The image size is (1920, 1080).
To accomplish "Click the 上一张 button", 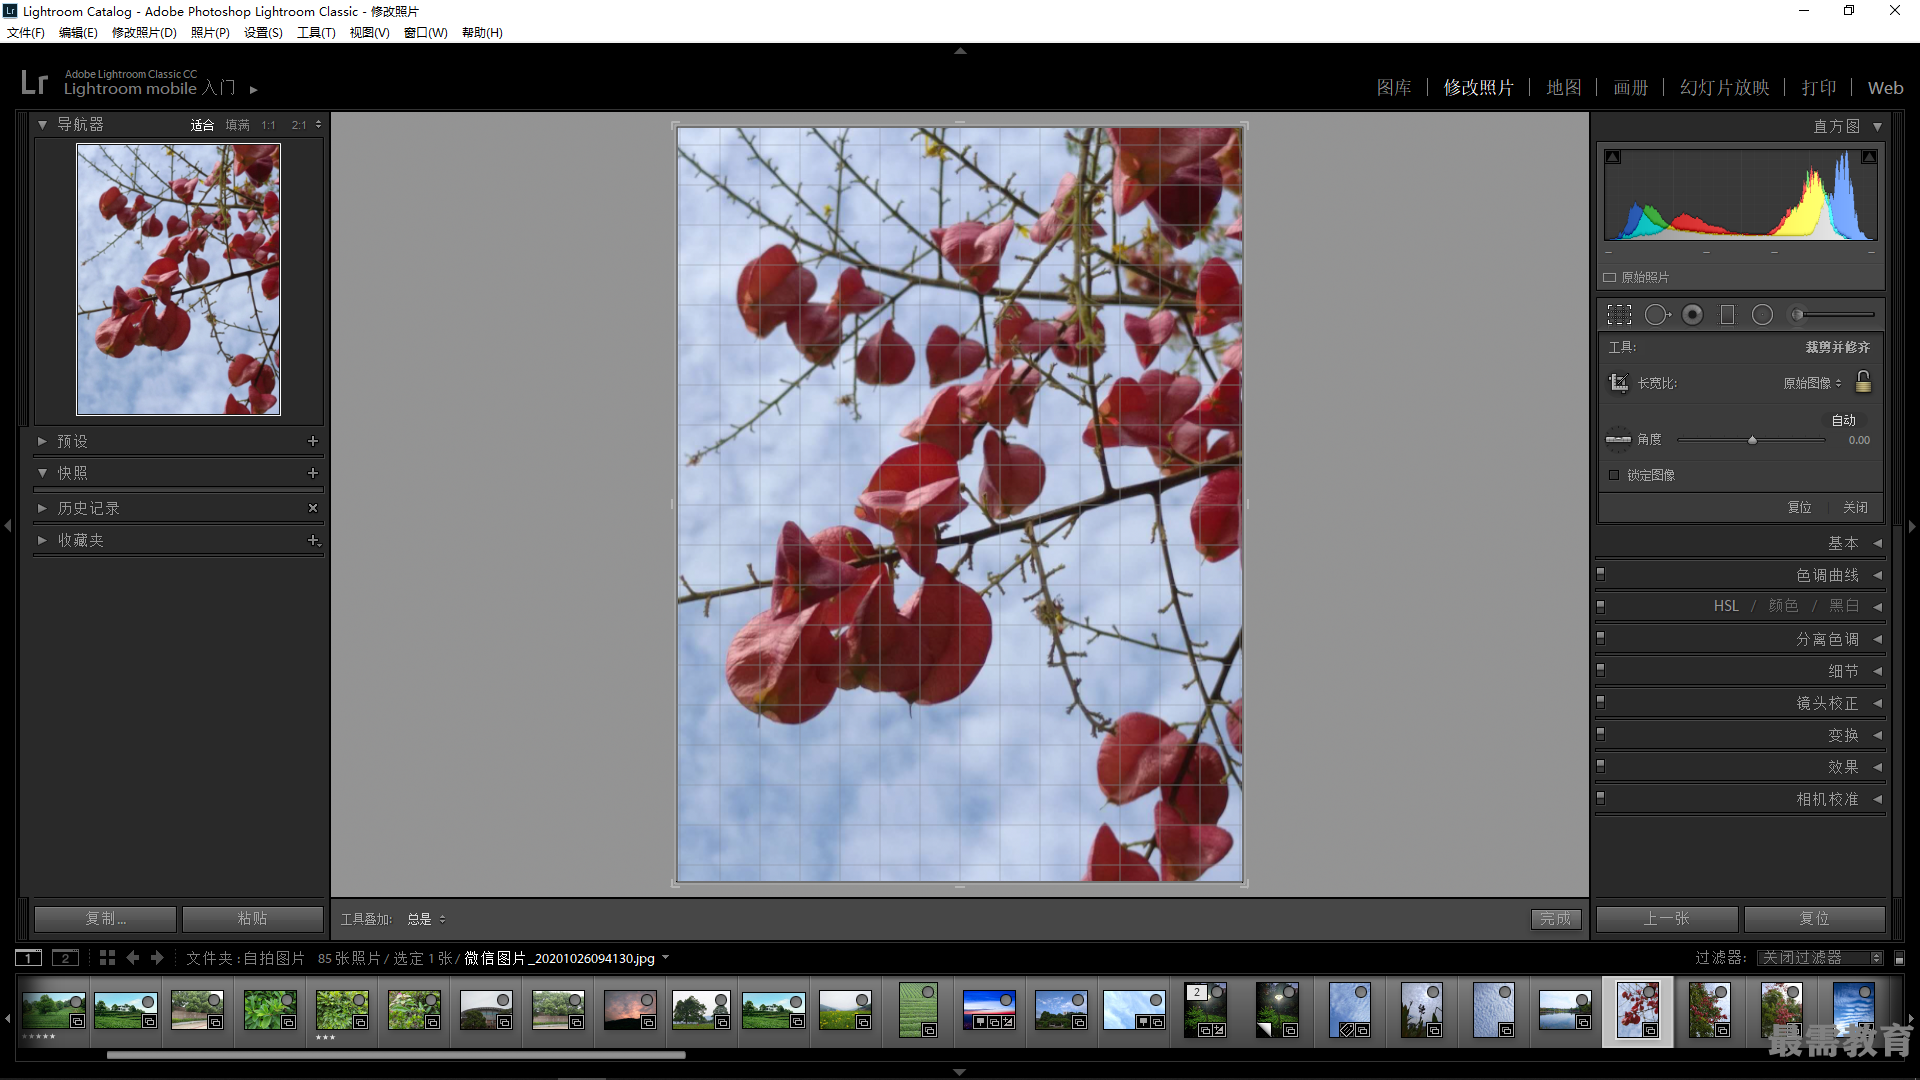I will (x=1666, y=919).
